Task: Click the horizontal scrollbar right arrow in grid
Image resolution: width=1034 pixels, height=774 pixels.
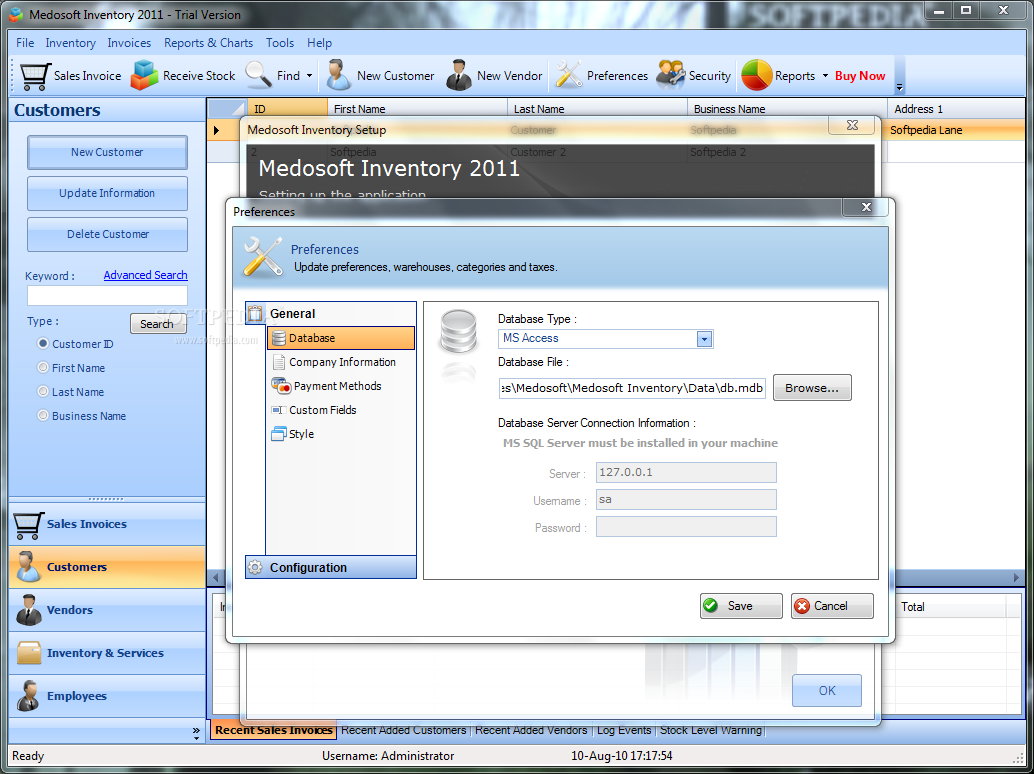Action: pyautogui.click(x=1016, y=578)
